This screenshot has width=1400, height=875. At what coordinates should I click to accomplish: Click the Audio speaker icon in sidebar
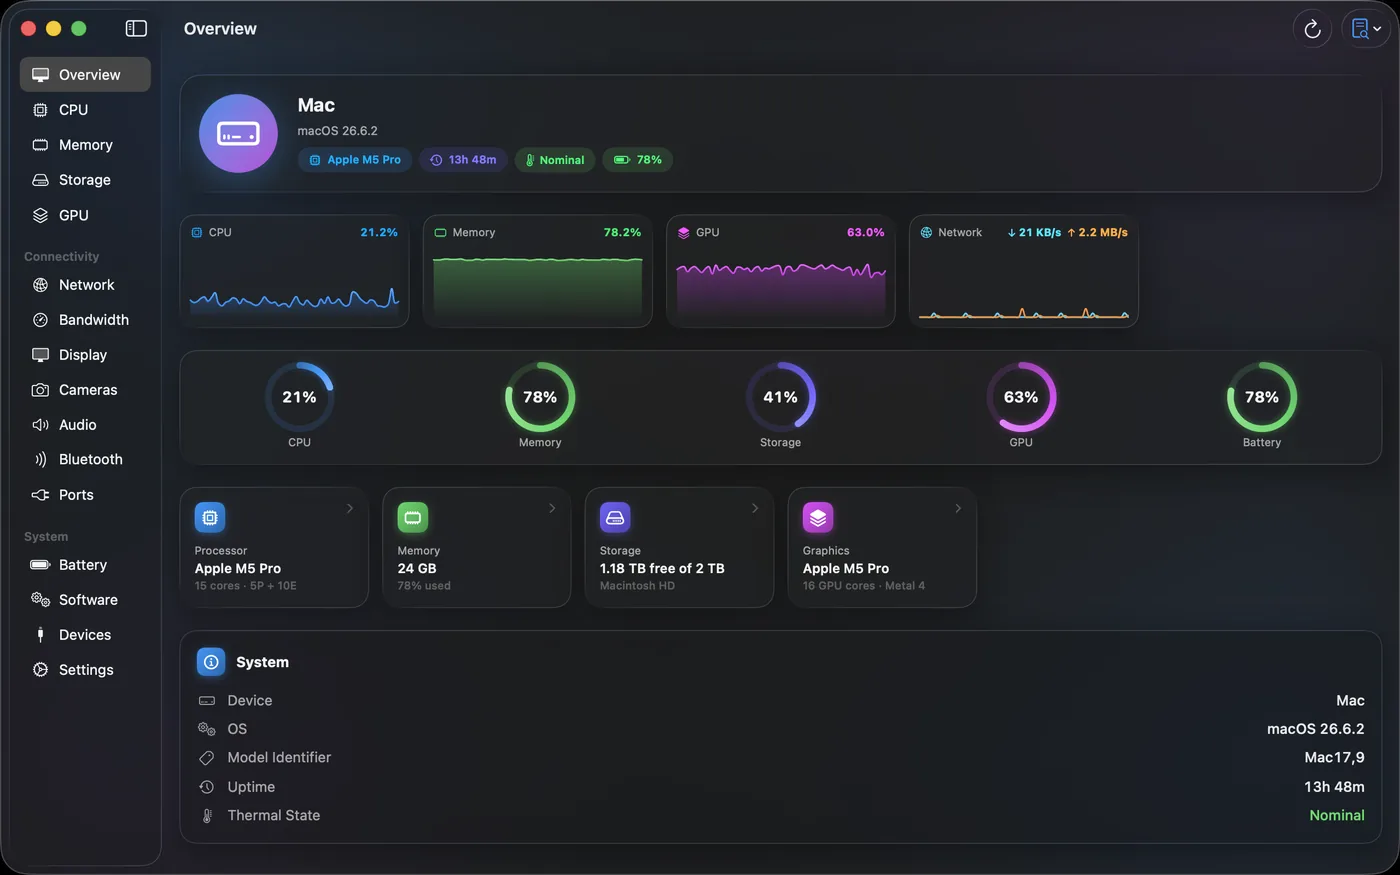point(40,425)
